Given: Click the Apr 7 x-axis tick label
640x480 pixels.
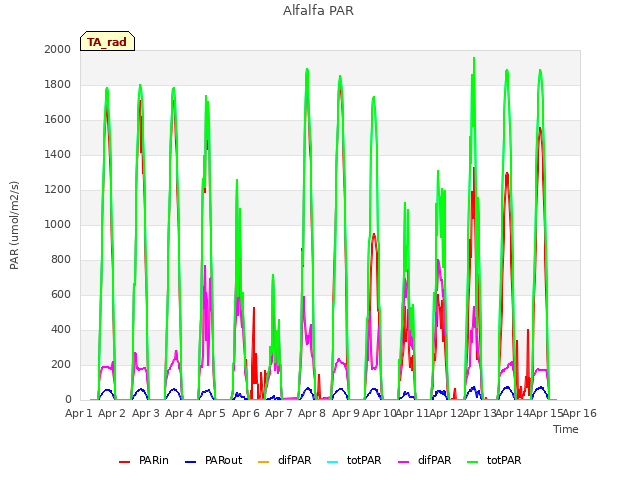Looking at the screenshot, I should (279, 413).
